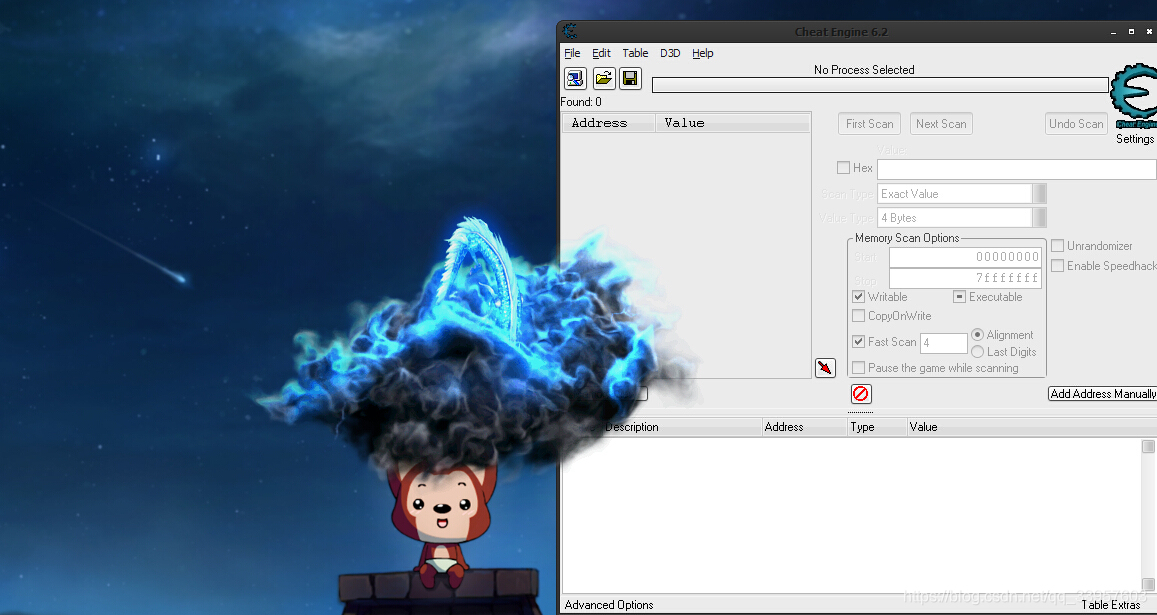Image resolution: width=1157 pixels, height=615 pixels.
Task: Click the Address column in address table
Action: (x=804, y=427)
